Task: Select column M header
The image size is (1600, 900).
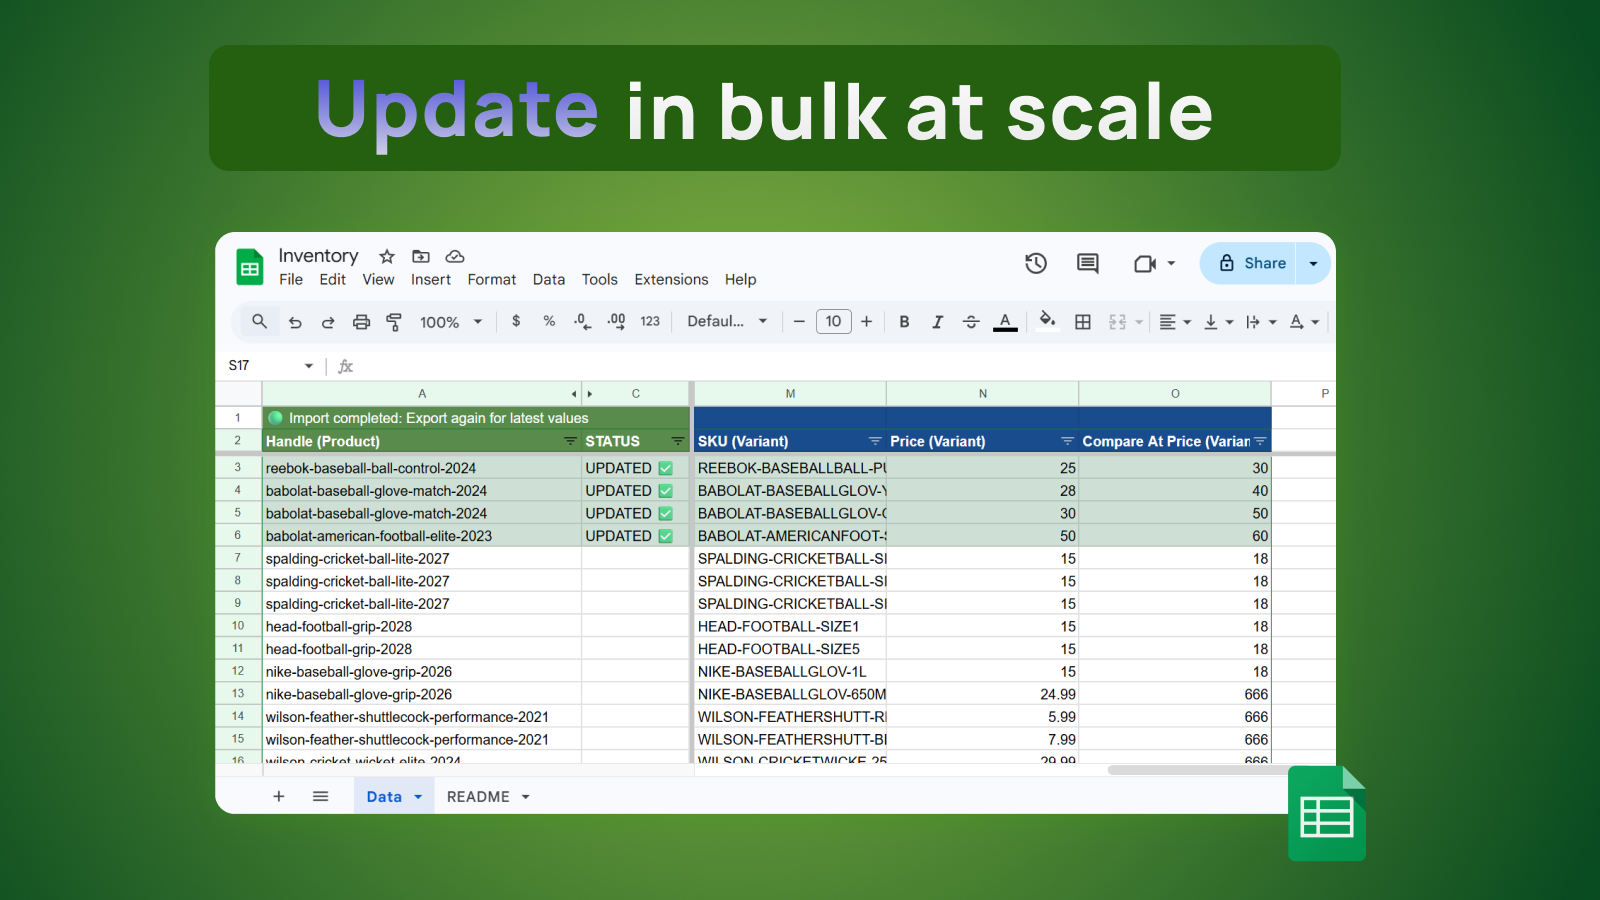Action: 790,394
